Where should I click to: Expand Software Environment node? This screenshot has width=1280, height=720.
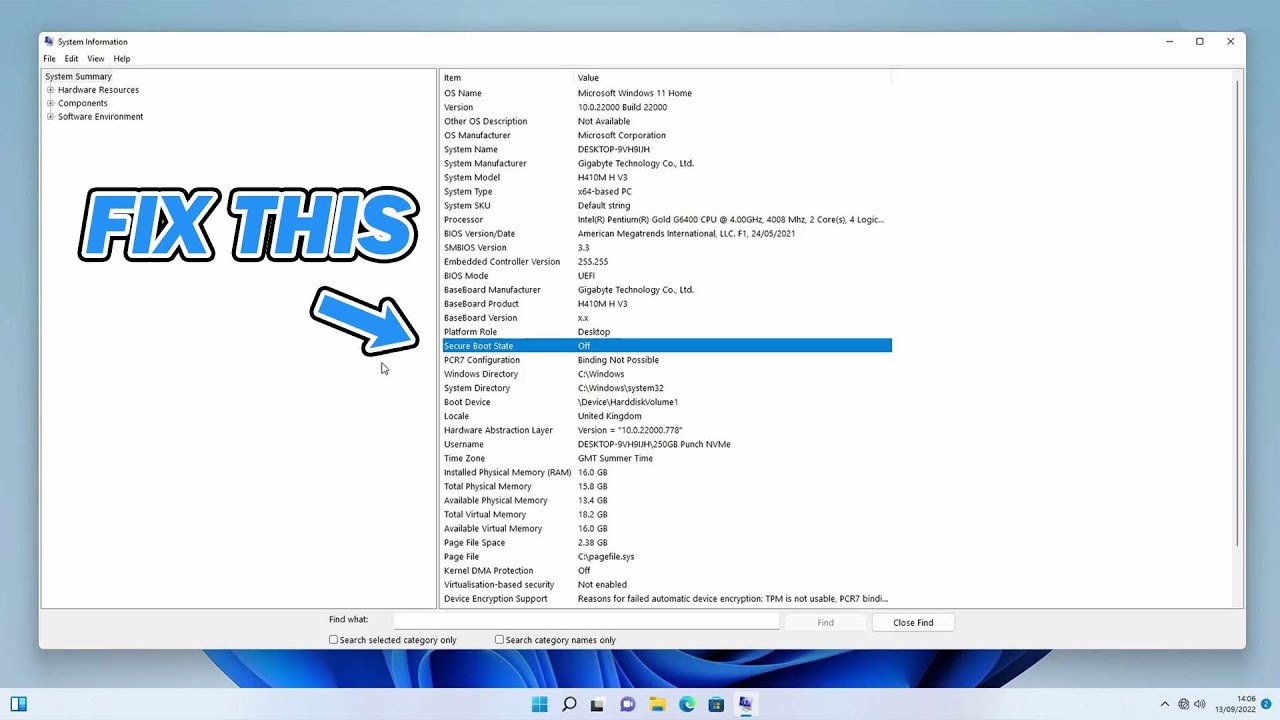50,117
